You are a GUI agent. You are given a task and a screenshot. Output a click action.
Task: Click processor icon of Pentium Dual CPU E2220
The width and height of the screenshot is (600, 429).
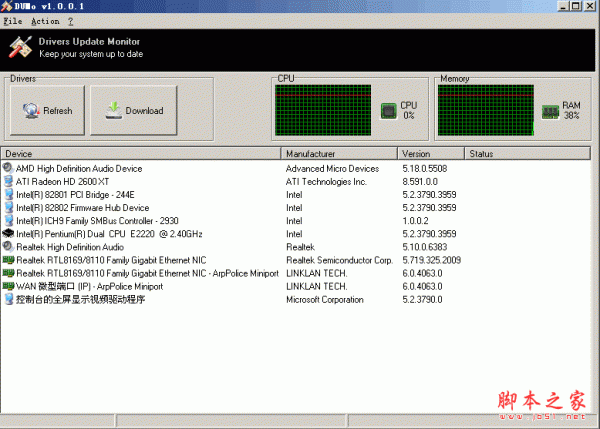coord(8,233)
